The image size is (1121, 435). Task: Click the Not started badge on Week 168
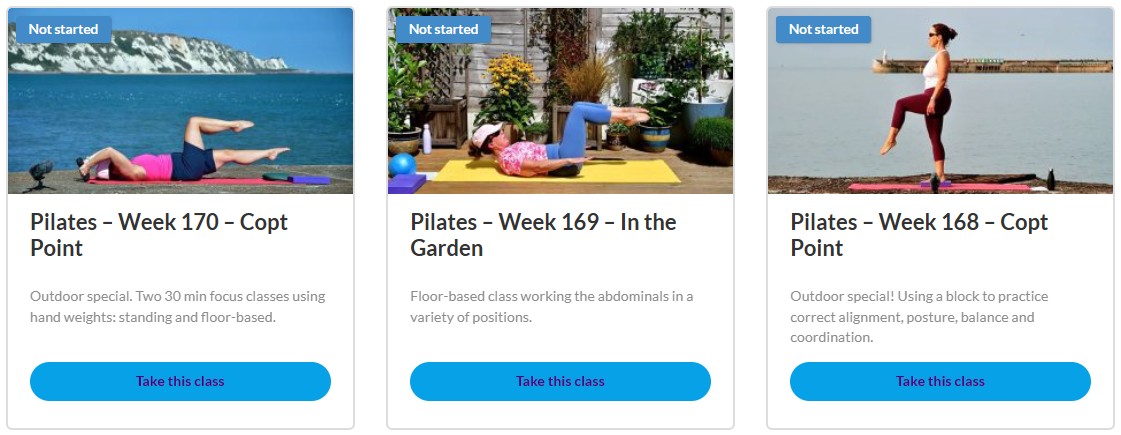coord(823,29)
